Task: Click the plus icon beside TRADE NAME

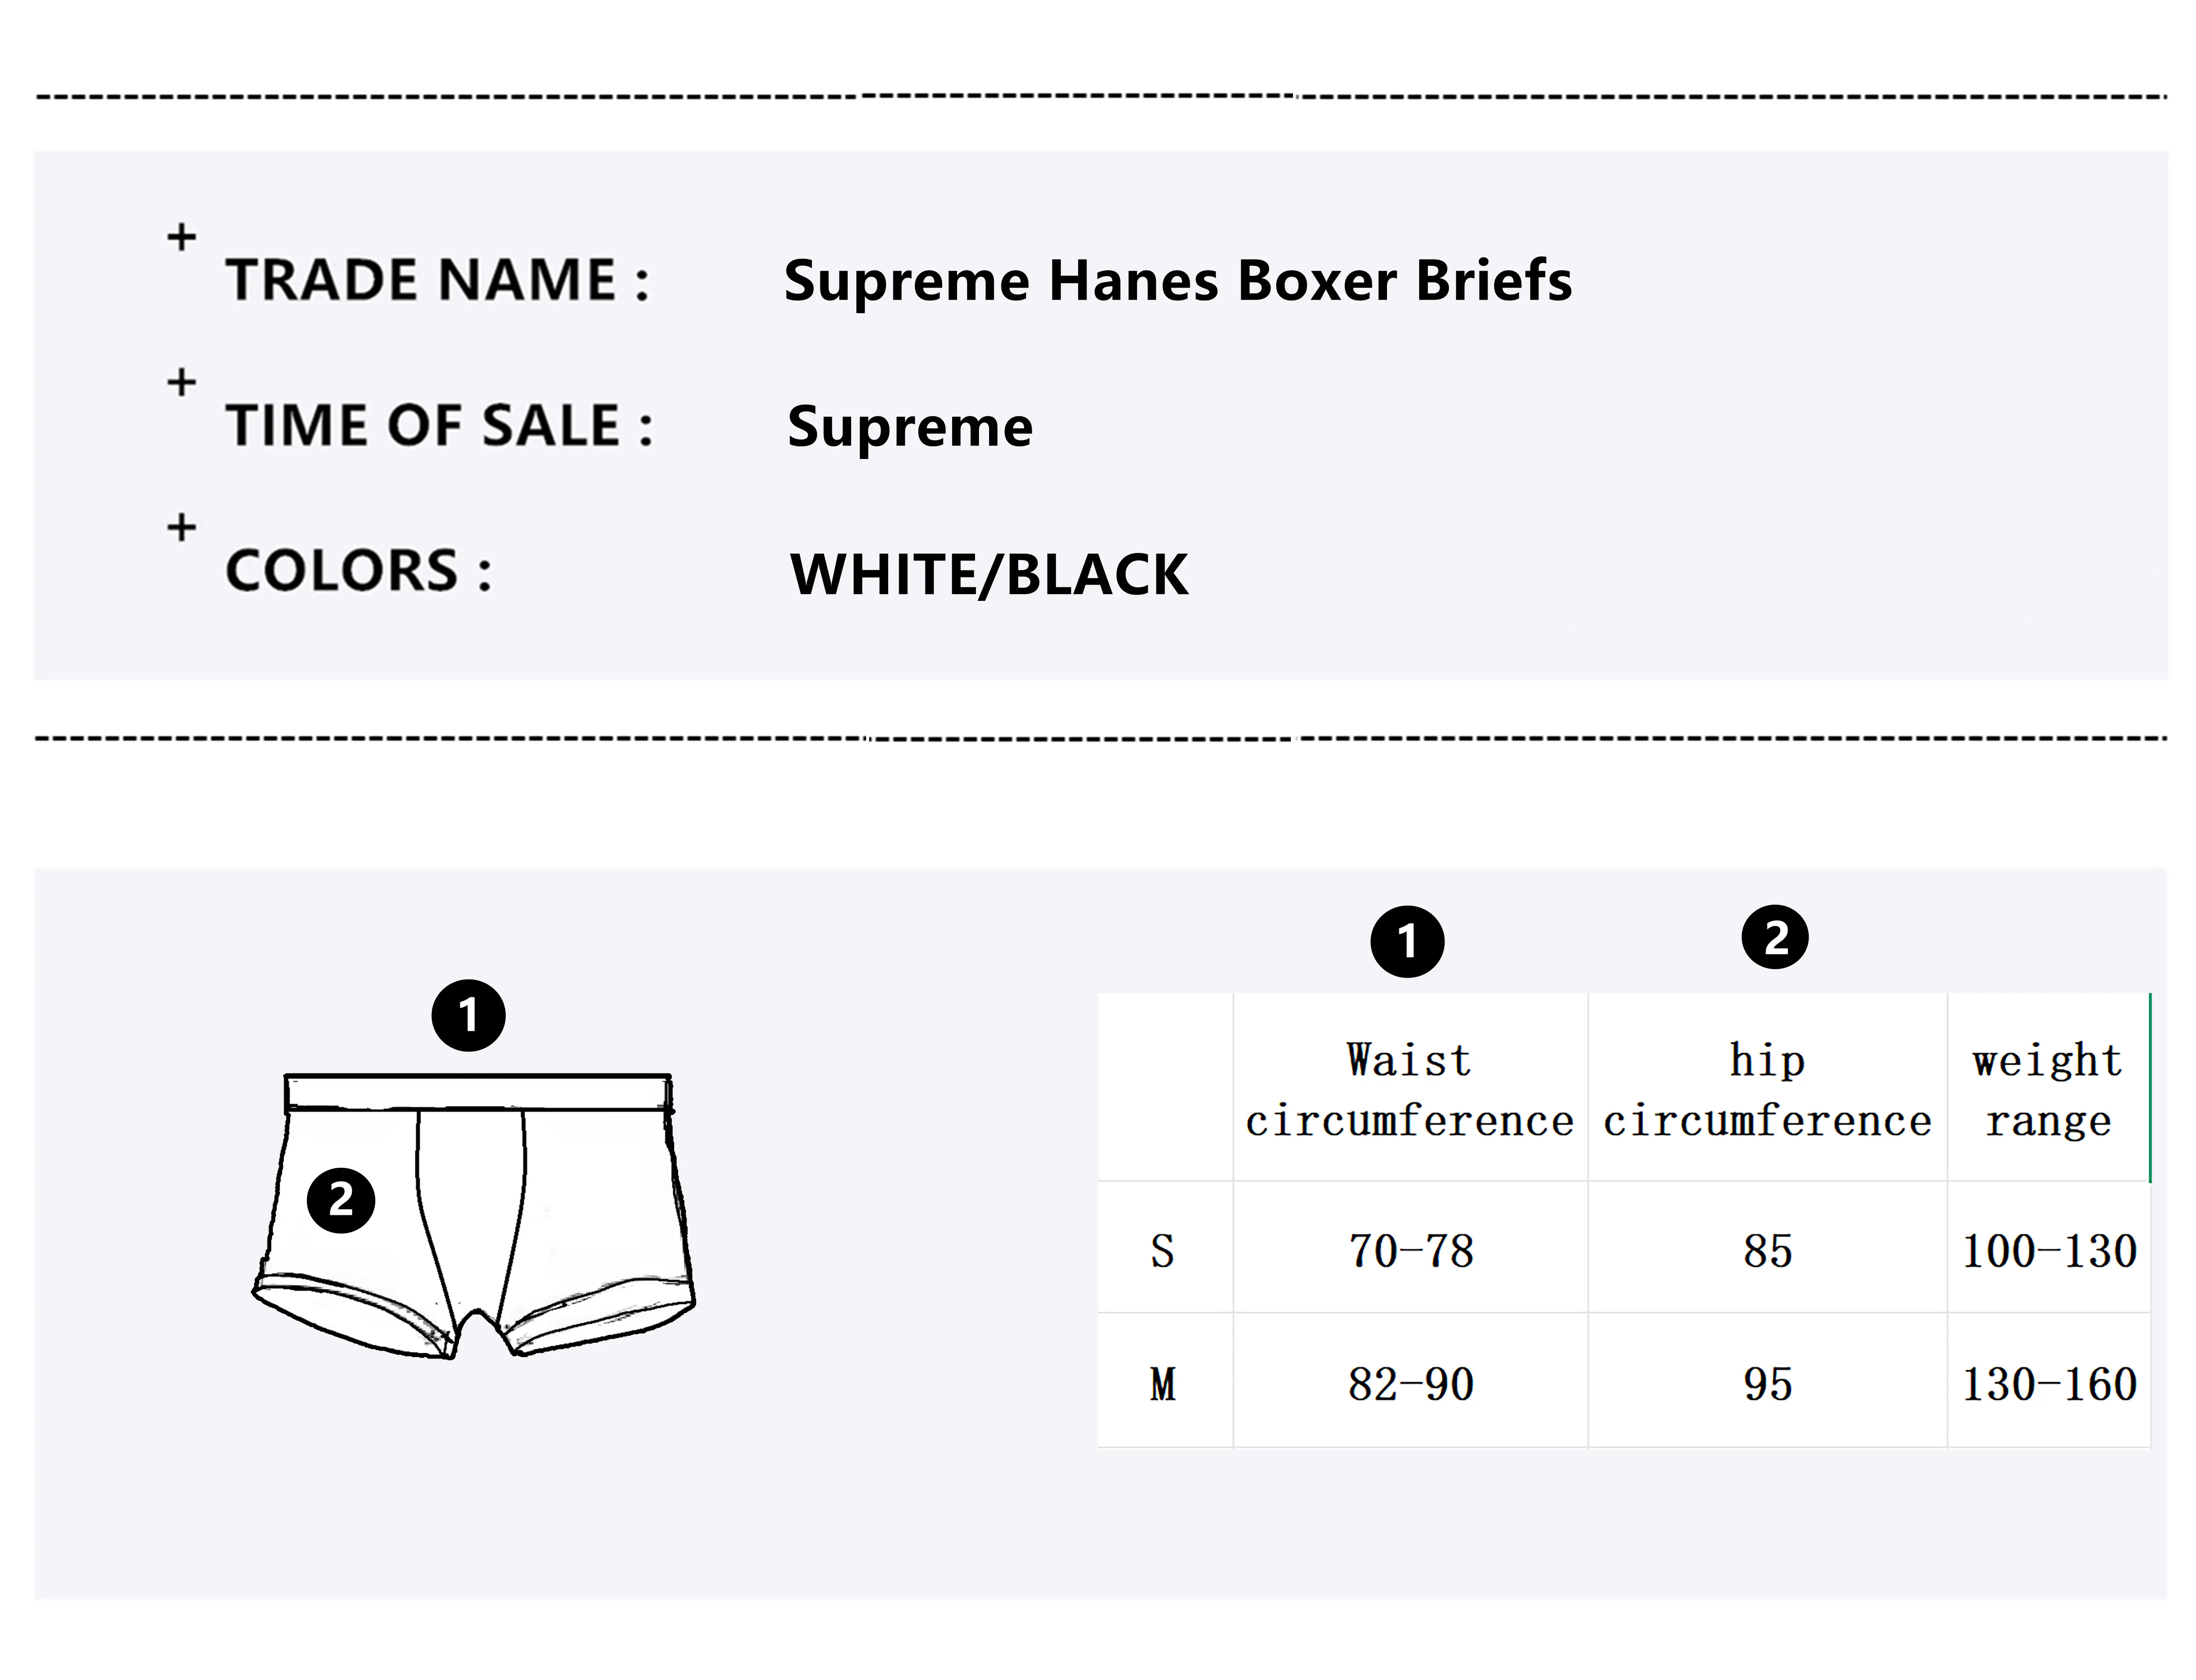Action: pos(181,237)
